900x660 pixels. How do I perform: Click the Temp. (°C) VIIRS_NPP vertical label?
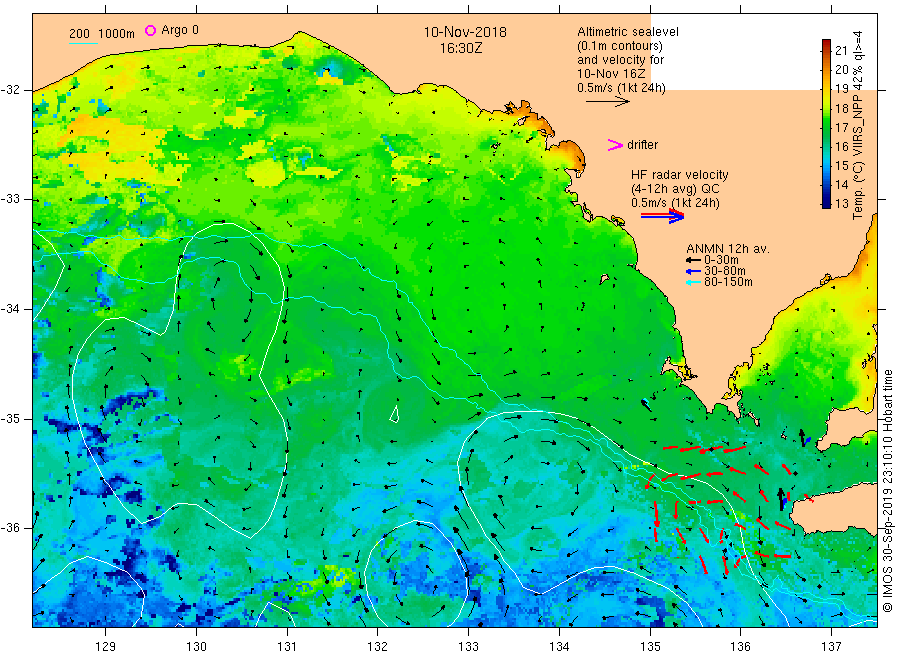[858, 125]
